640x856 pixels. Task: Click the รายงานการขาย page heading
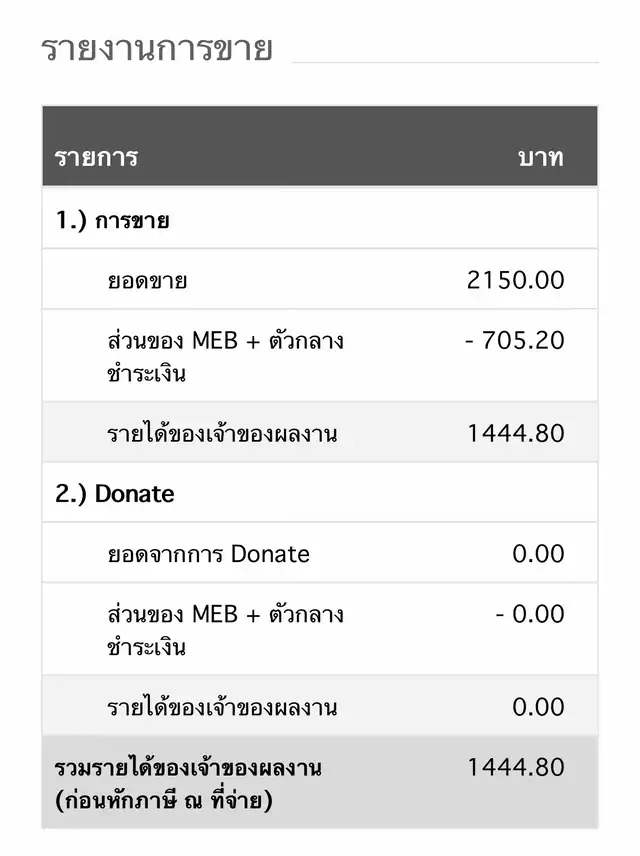157,48
